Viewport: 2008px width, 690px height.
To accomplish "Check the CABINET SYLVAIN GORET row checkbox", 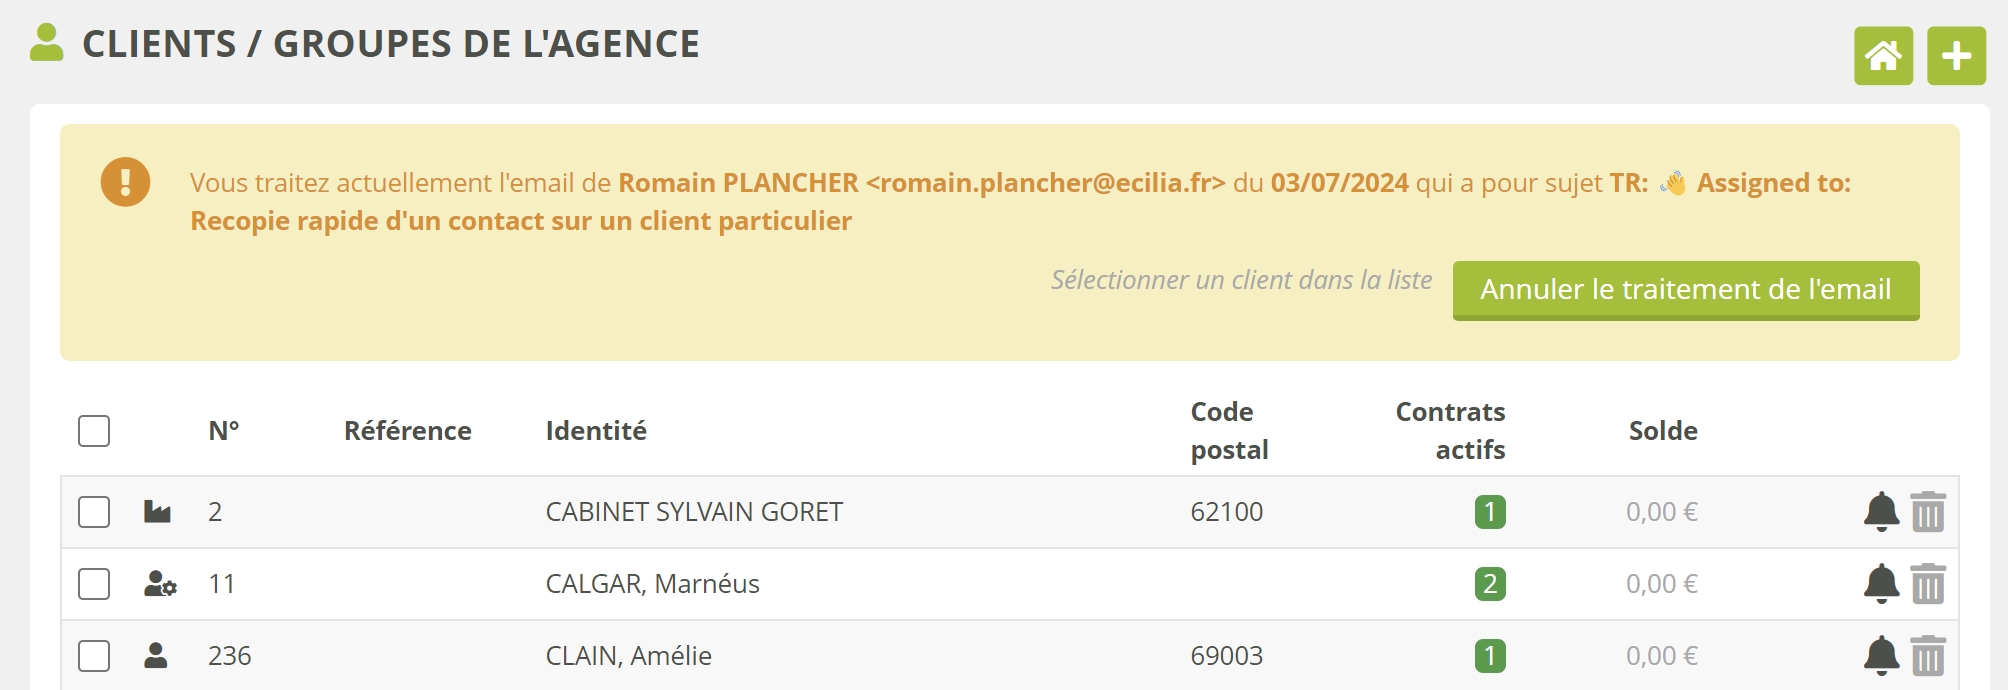I will (94, 512).
